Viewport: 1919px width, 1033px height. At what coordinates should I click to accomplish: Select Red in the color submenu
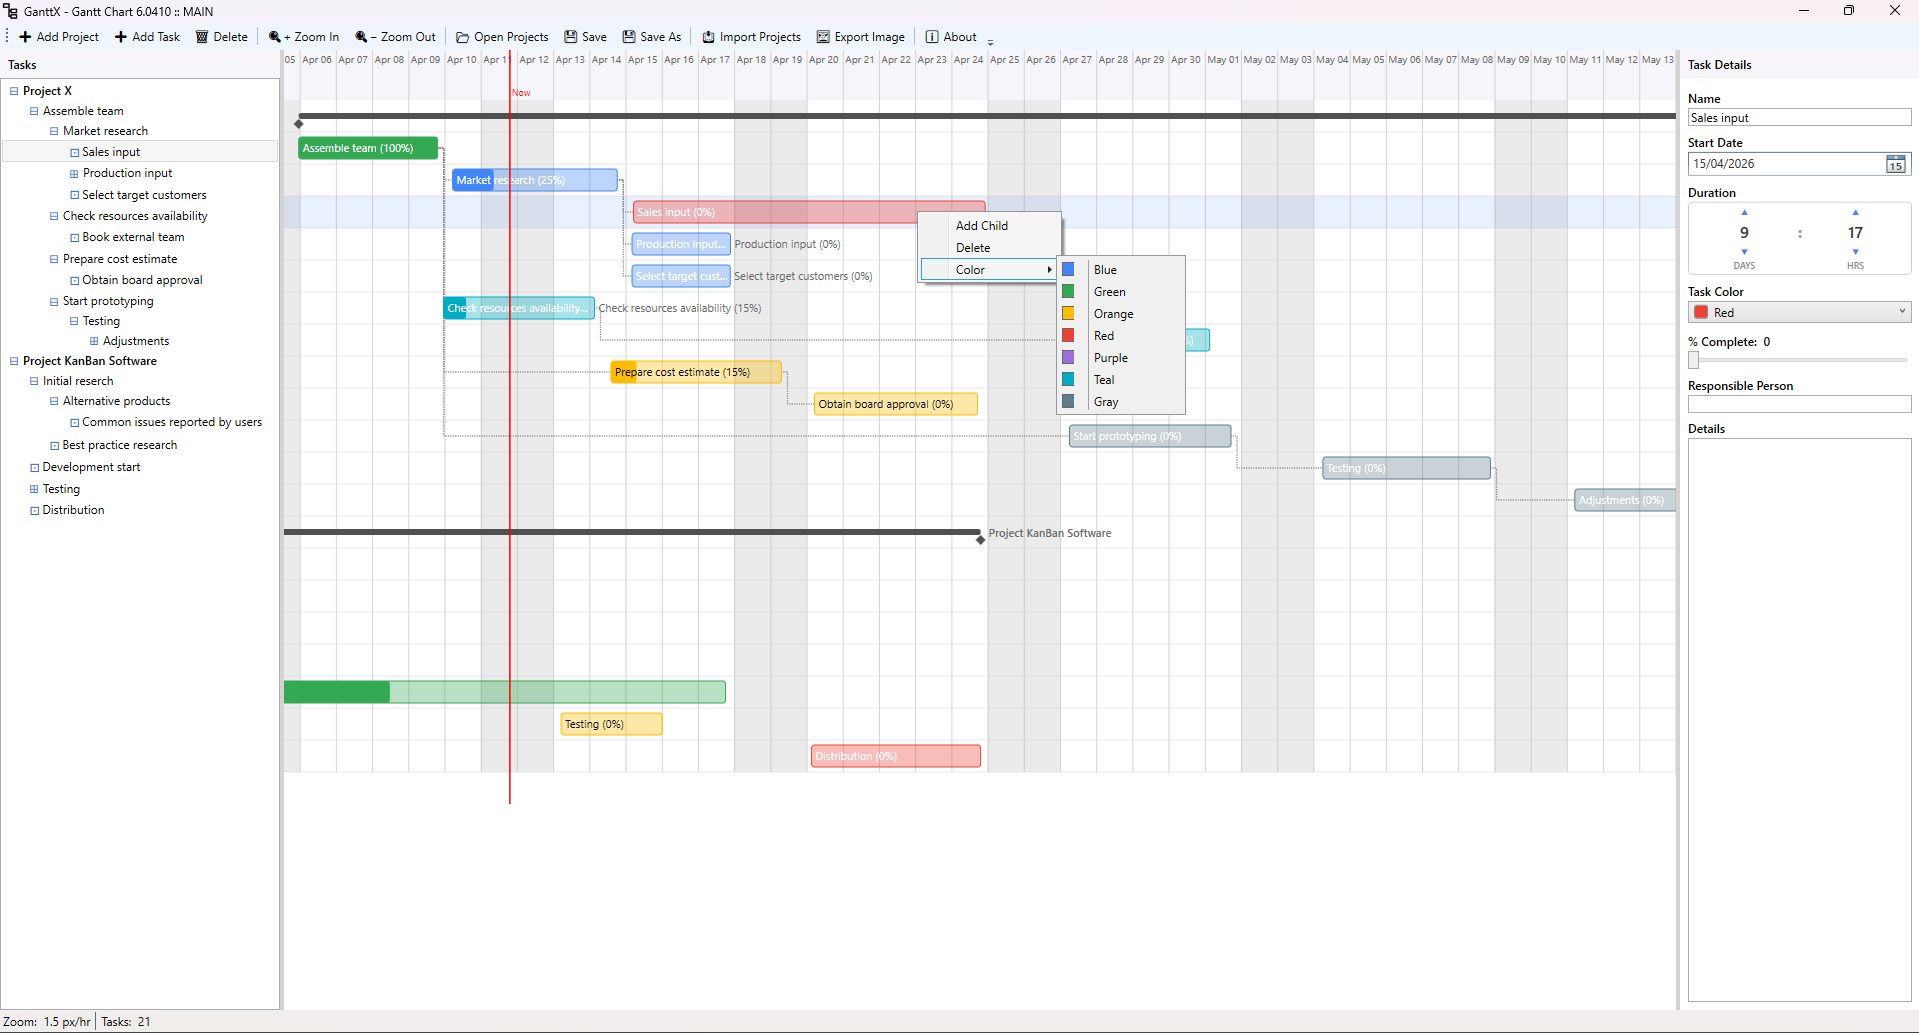point(1121,336)
